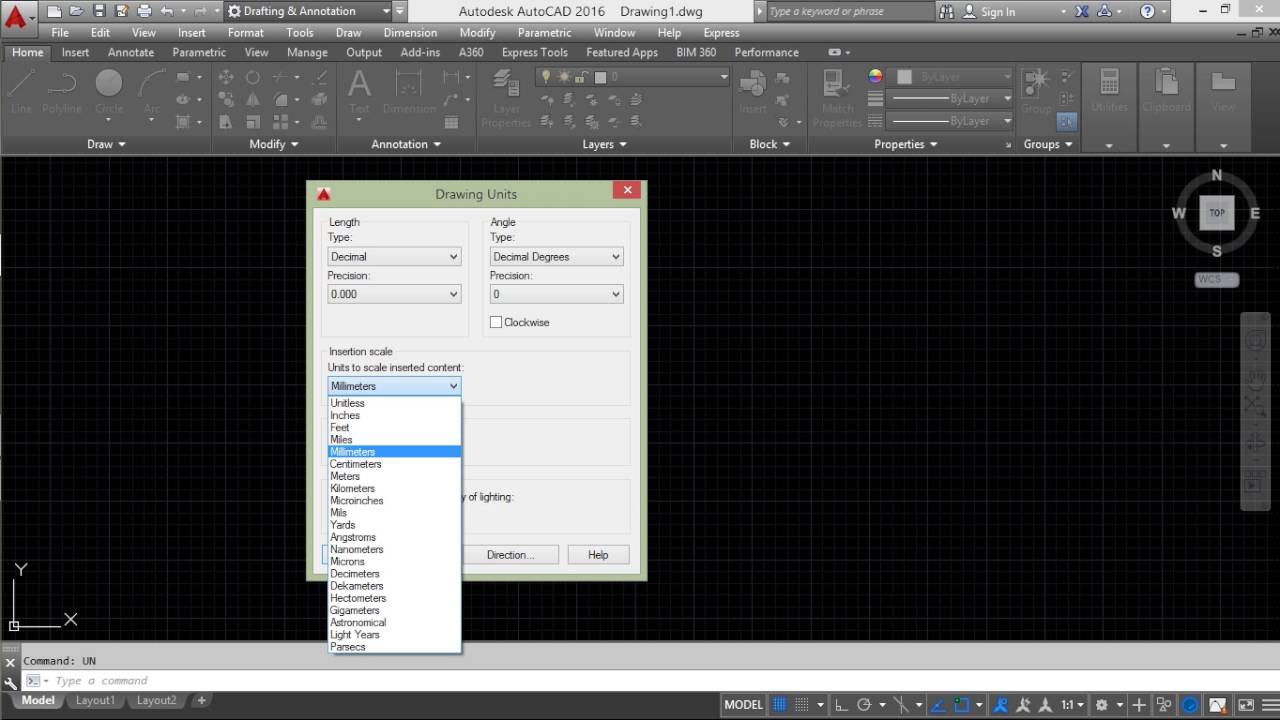Toggle annotation visibility icon in status bar
This screenshot has width=1280, height=720.
tap(999, 704)
